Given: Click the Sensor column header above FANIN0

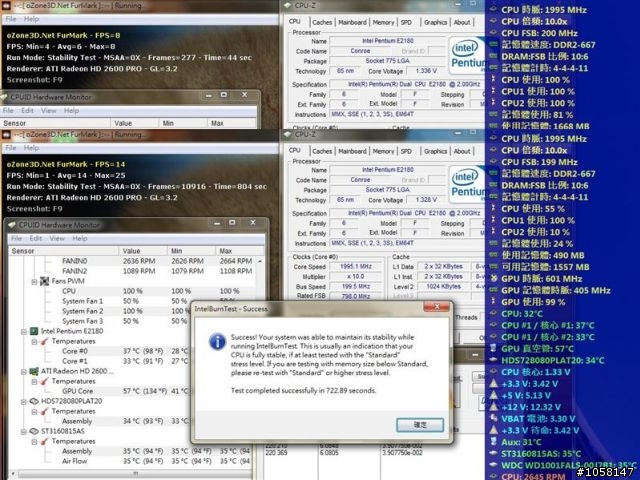Looking at the screenshot, I should 64,251.
